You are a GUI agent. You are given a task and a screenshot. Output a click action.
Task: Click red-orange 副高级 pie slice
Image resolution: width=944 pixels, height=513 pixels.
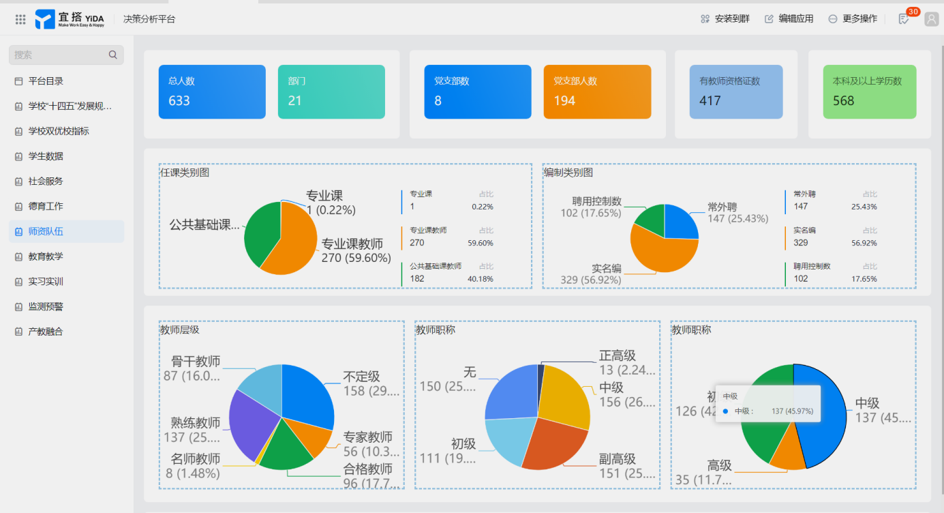553,444
